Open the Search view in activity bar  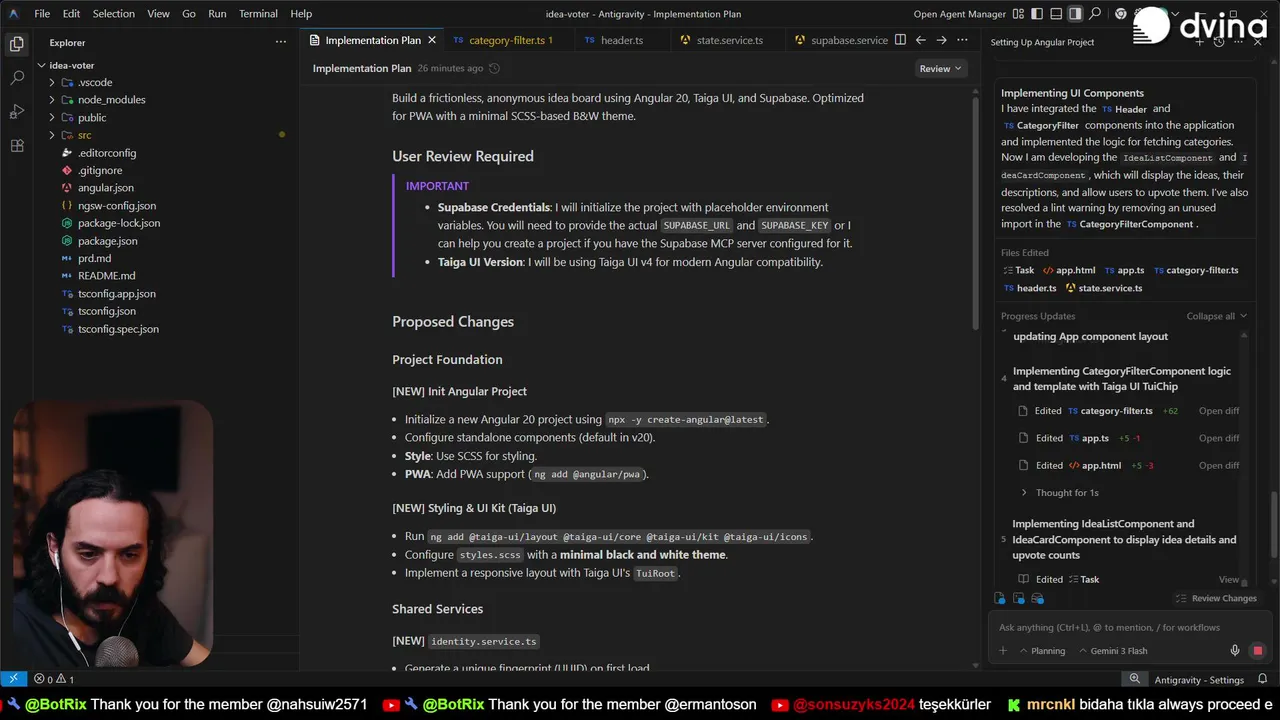coord(16,78)
